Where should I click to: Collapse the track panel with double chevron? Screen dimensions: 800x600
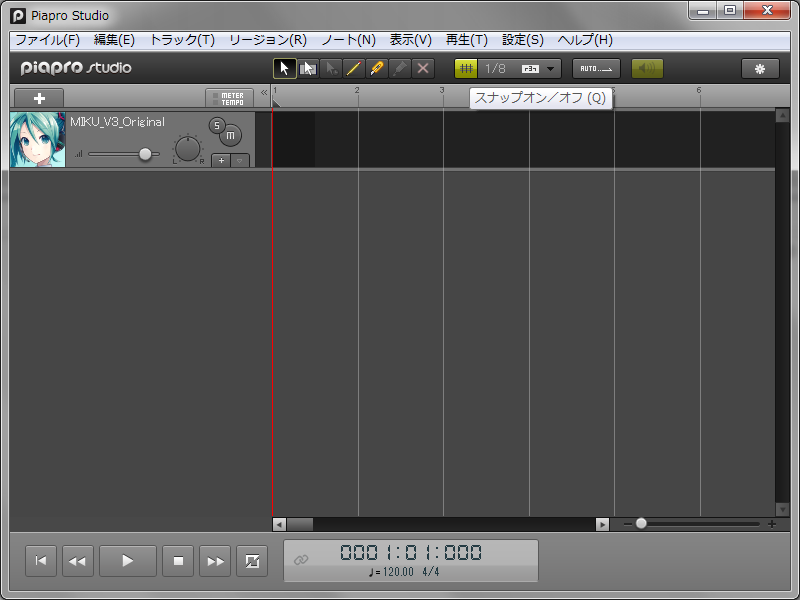tap(264, 92)
